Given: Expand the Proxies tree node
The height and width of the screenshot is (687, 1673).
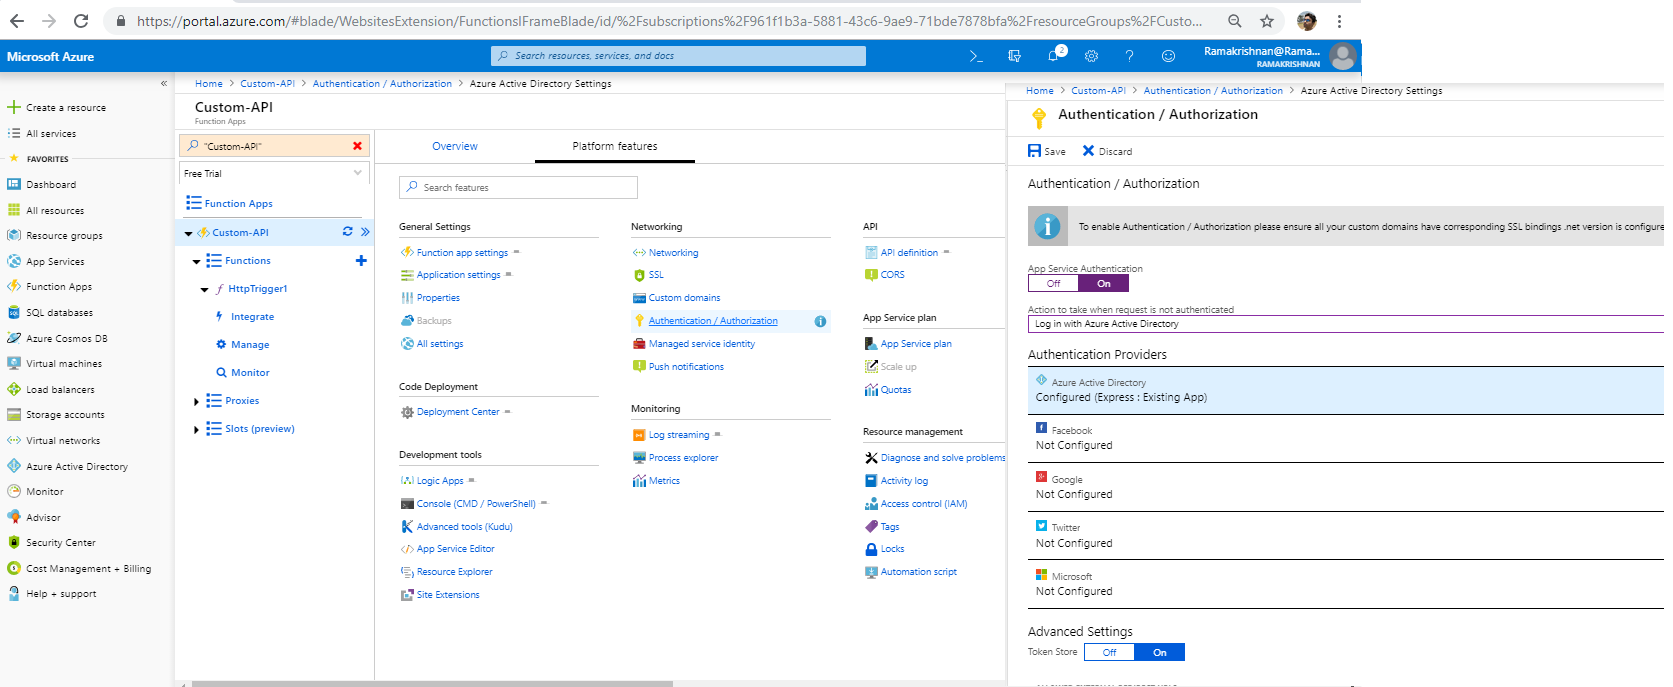Looking at the screenshot, I should point(196,401).
